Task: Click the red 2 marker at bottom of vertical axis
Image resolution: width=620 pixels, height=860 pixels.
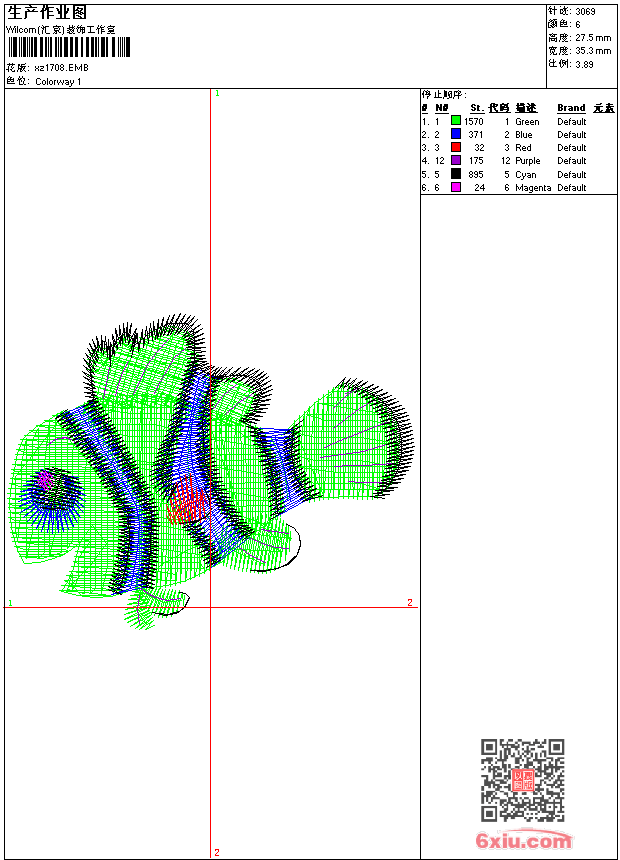Action: coord(217,853)
